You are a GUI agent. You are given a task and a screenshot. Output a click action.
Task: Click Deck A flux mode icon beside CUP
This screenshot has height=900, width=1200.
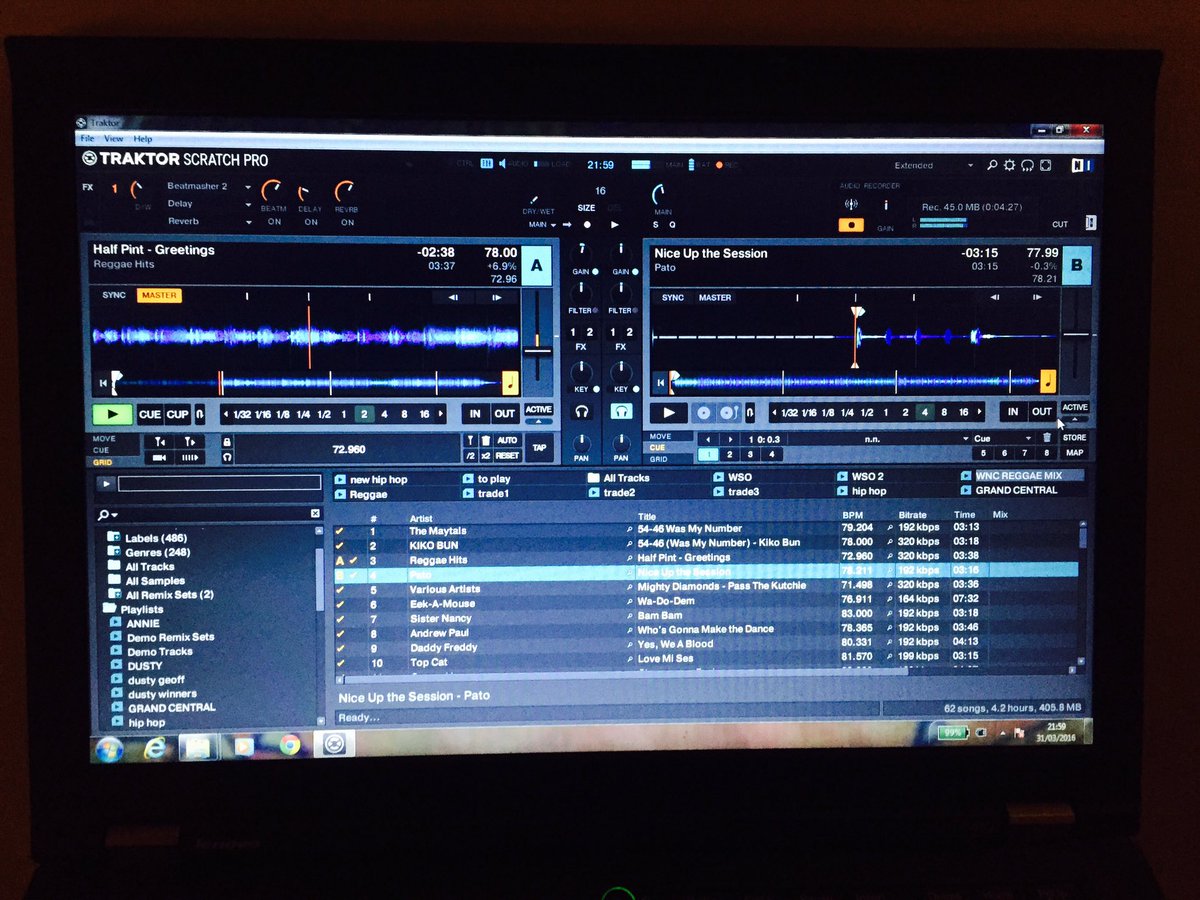click(199, 414)
